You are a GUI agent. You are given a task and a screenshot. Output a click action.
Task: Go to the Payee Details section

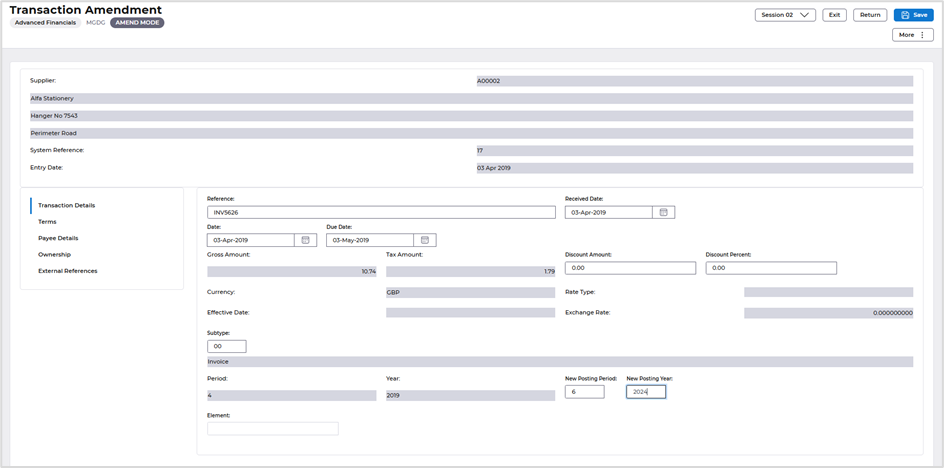pyautogui.click(x=58, y=238)
